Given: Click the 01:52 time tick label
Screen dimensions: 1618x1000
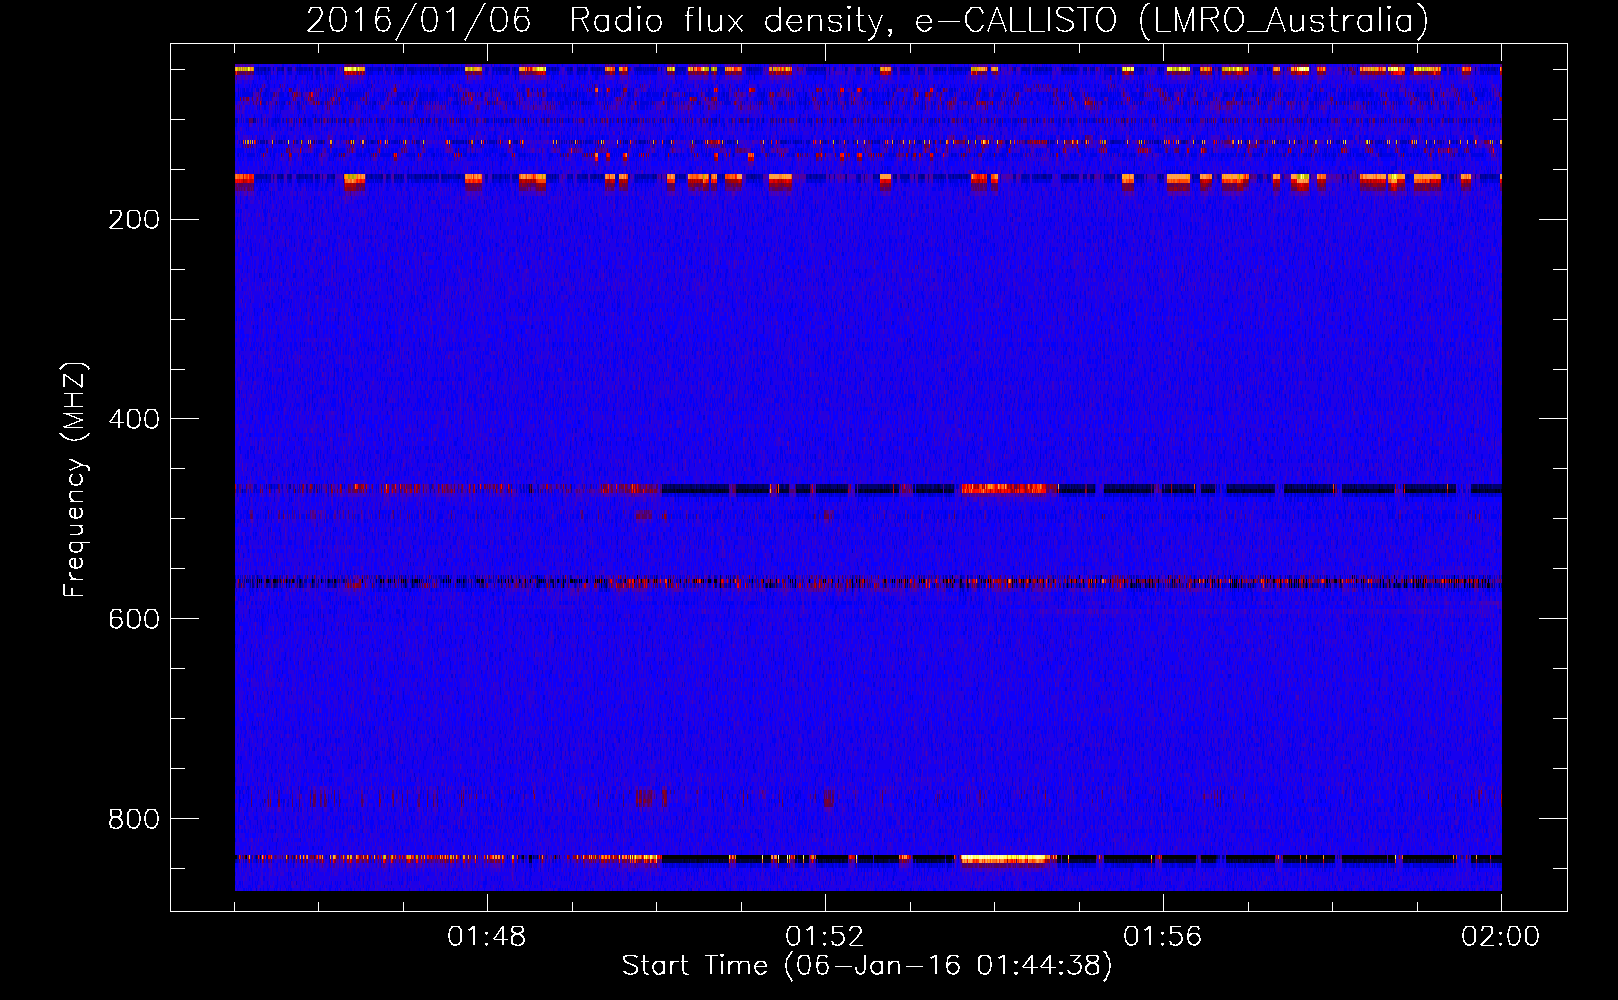Looking at the screenshot, I should click(825, 937).
